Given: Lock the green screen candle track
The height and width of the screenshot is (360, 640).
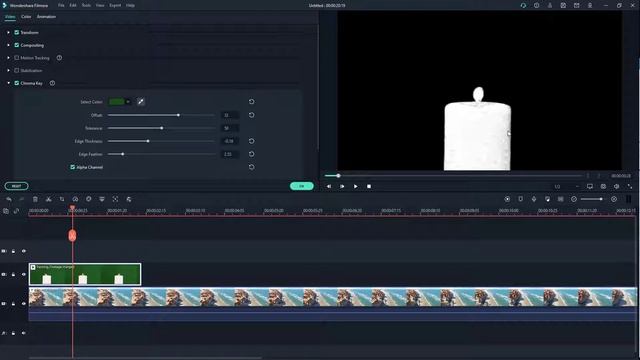Looking at the screenshot, I should click(x=13, y=274).
